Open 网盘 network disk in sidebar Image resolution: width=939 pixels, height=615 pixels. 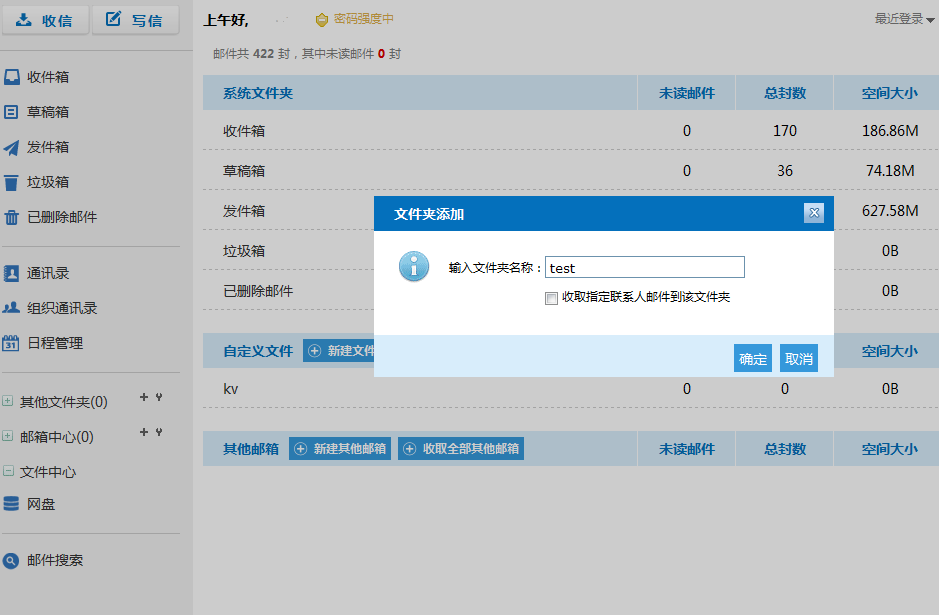tap(40, 504)
